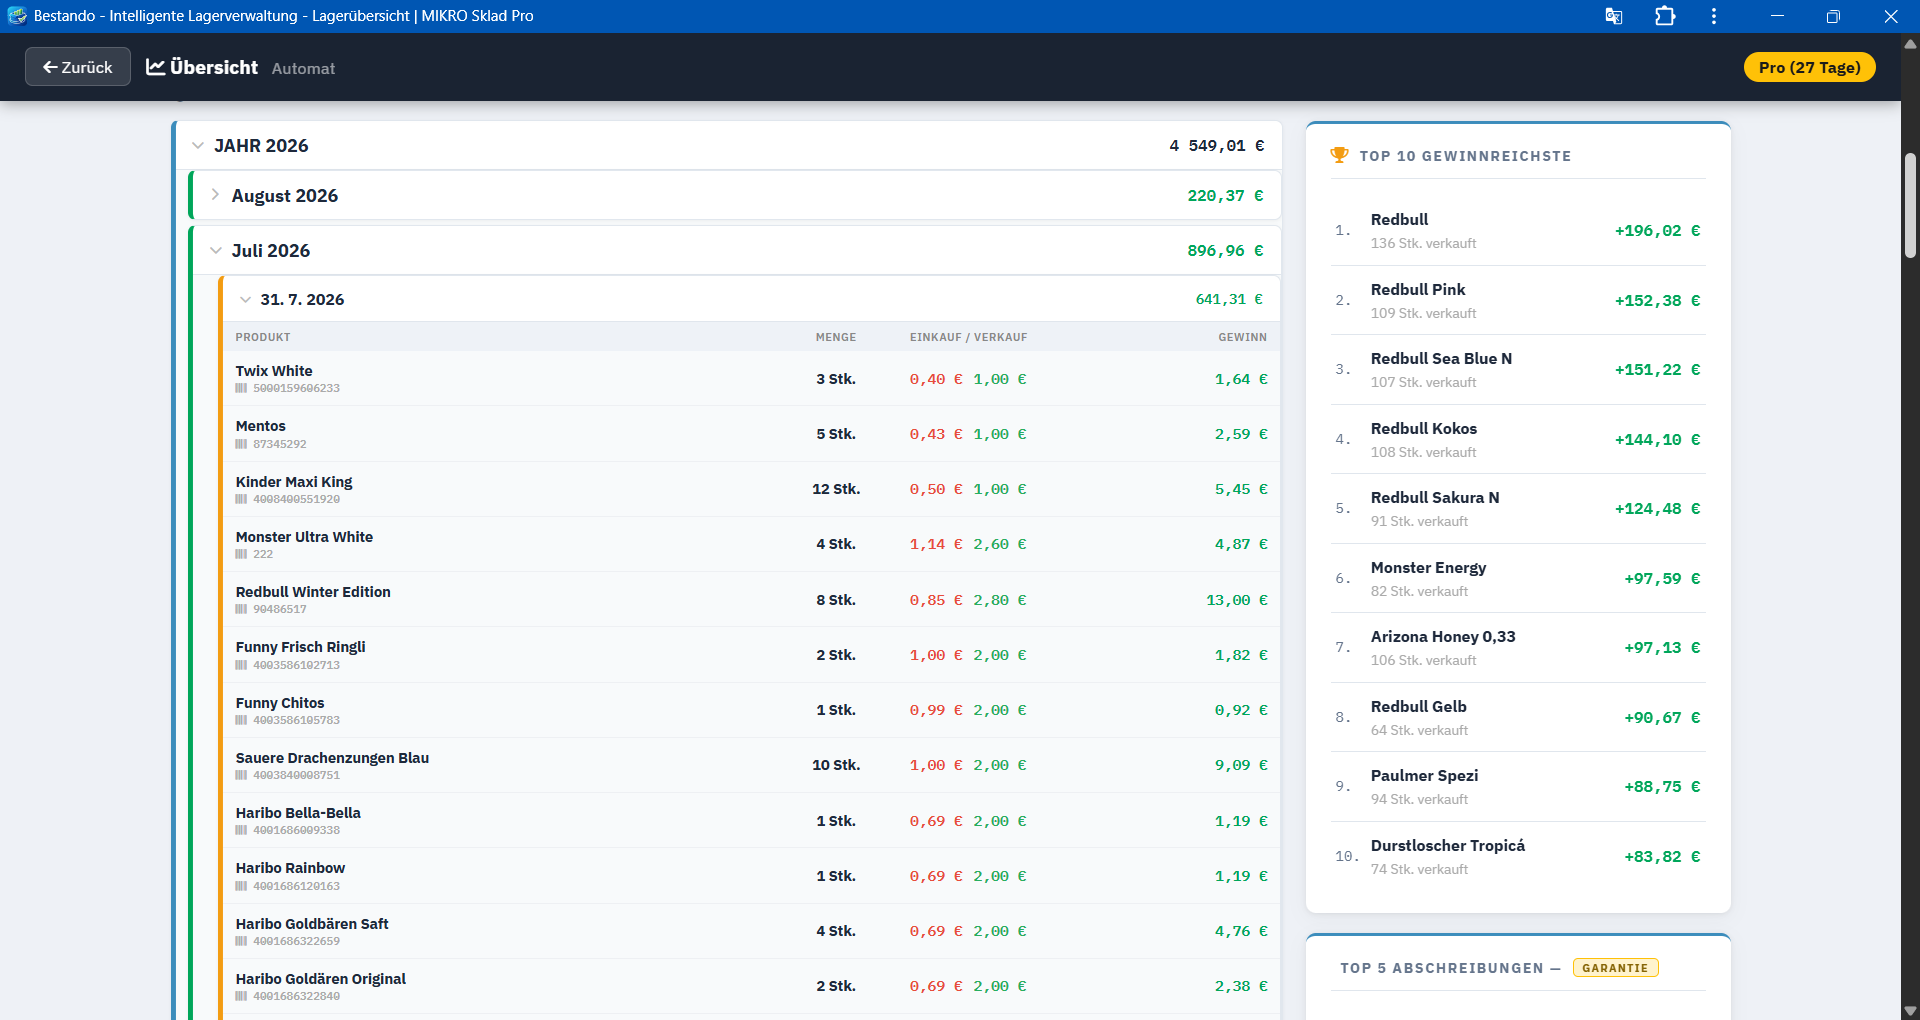Click the Funny Chitos product name
Viewport: 1920px width, 1020px height.
[x=280, y=703]
